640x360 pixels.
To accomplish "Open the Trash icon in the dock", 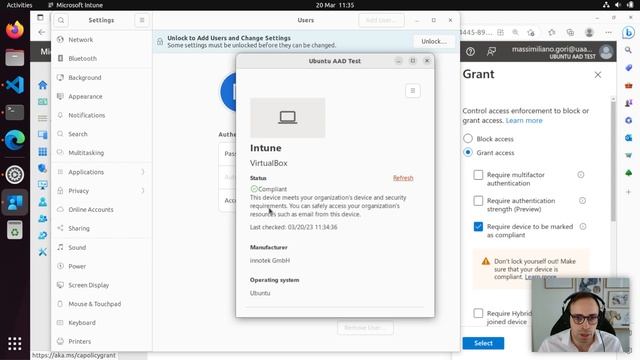I will click(15, 230).
